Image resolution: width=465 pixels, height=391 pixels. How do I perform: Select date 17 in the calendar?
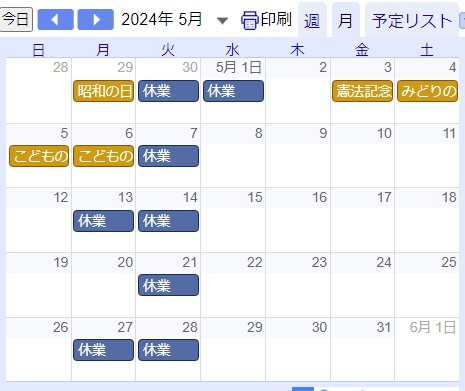click(384, 197)
